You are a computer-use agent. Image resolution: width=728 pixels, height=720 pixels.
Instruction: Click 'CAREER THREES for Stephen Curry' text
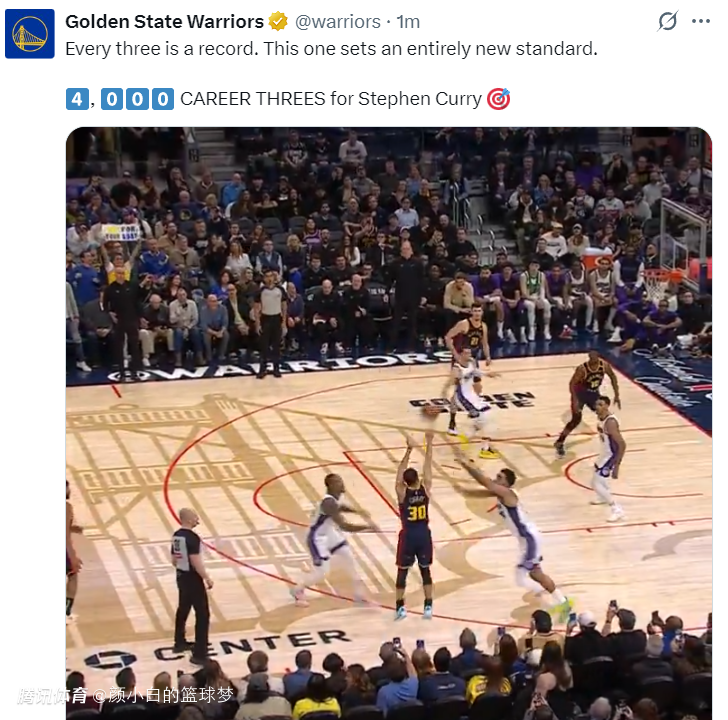(x=331, y=99)
